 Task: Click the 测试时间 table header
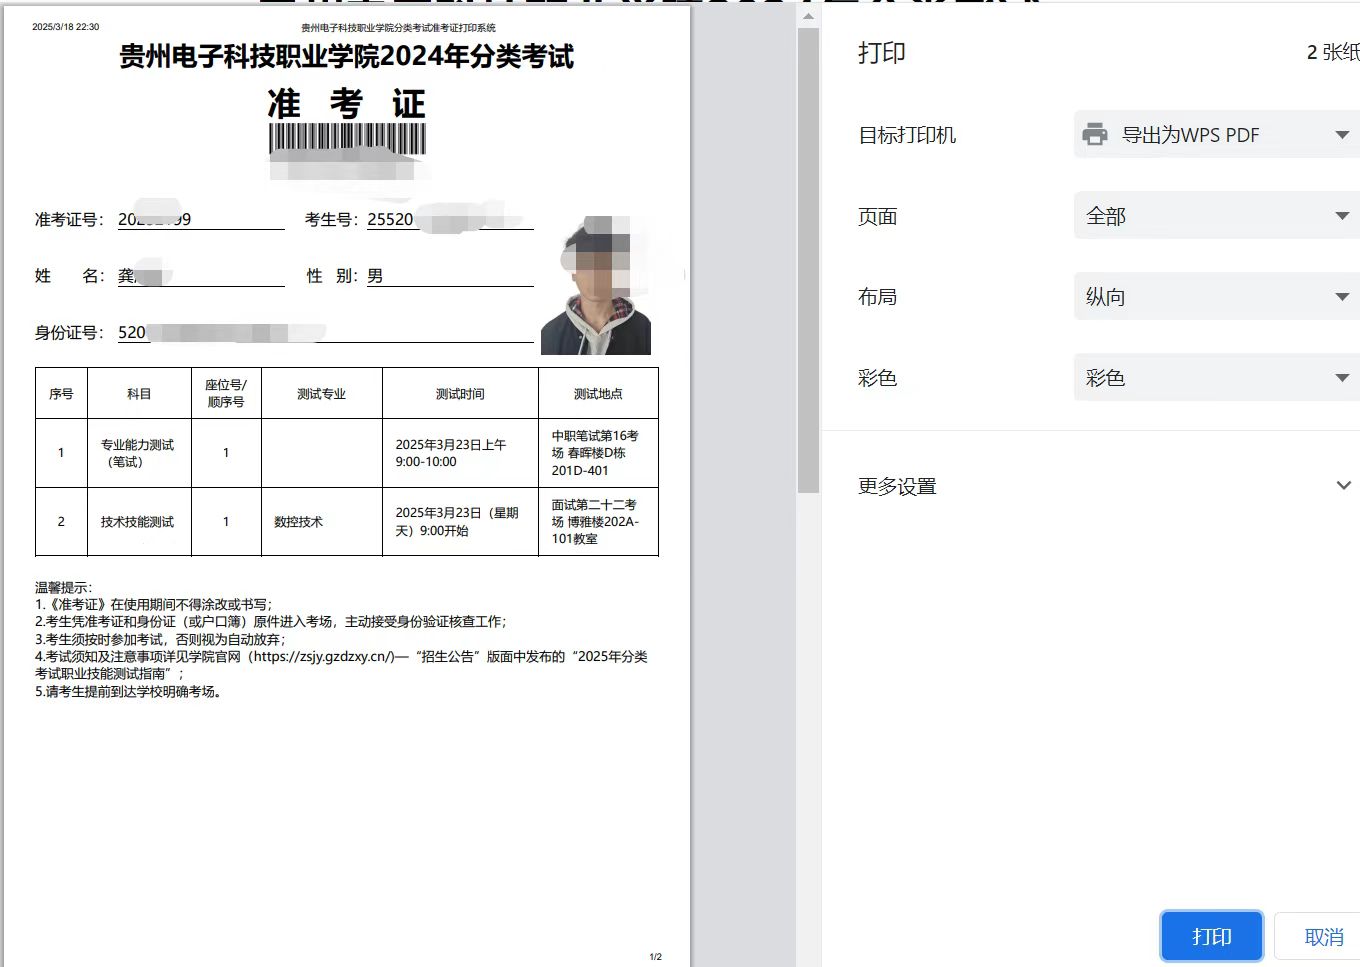pyautogui.click(x=460, y=394)
